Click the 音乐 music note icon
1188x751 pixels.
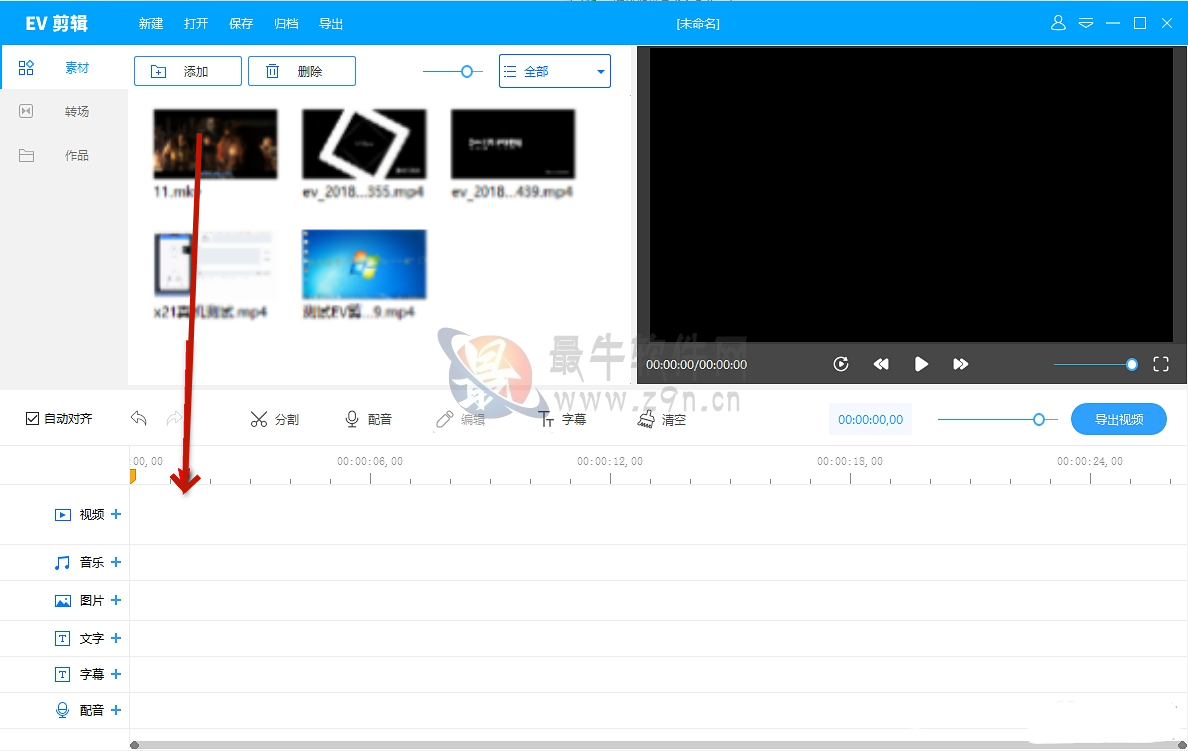(62, 562)
